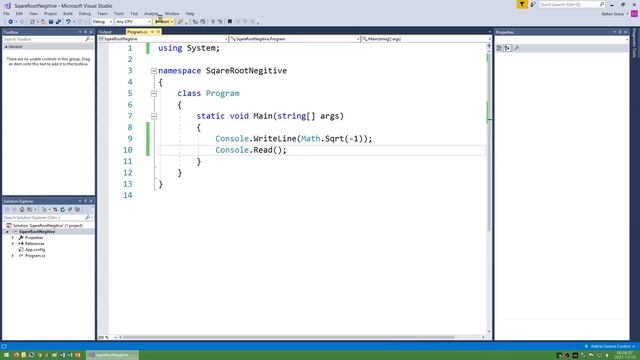Click the Property Pages wrench icon
This screenshot has width=640, height=360.
point(516,48)
